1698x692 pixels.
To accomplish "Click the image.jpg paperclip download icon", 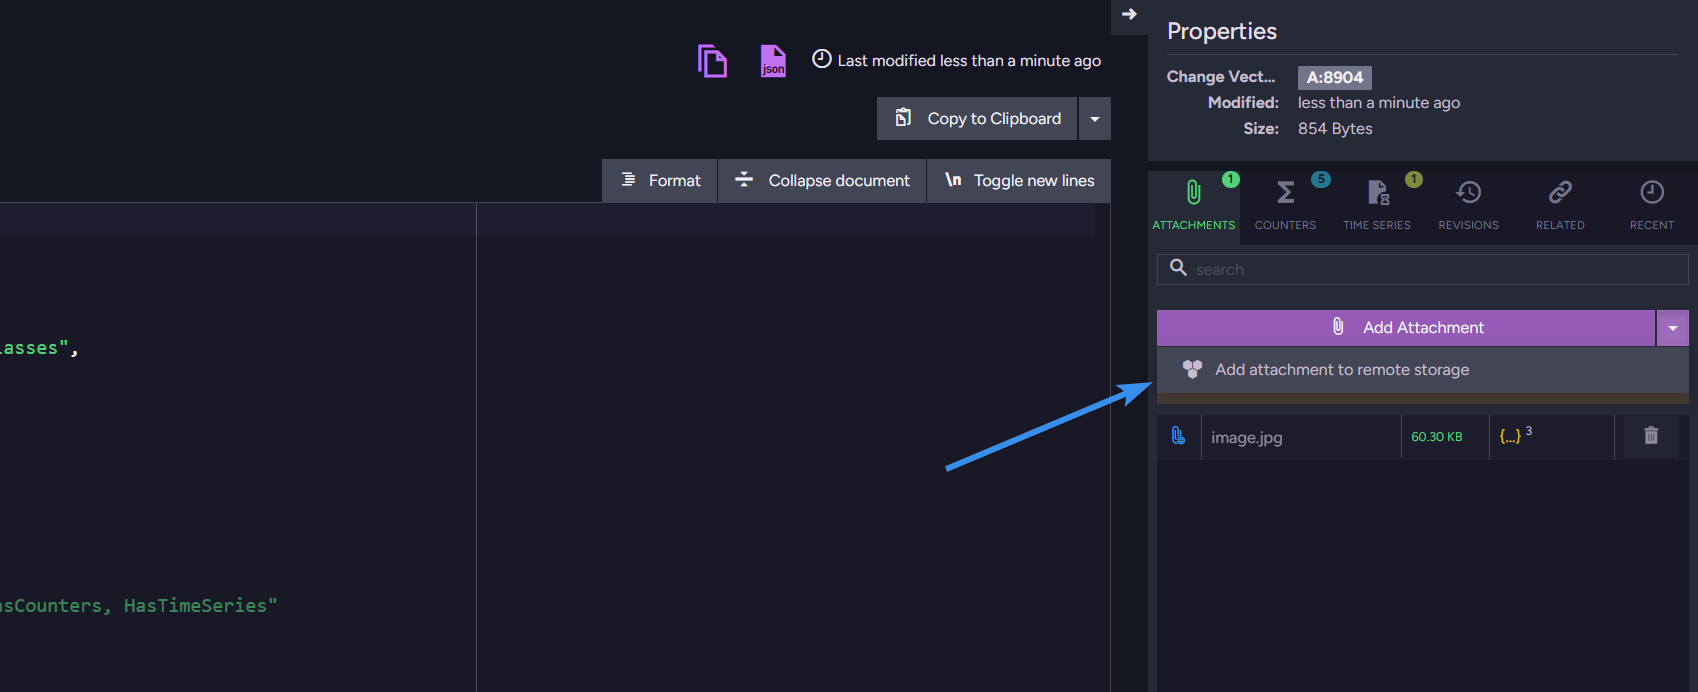I will point(1178,436).
